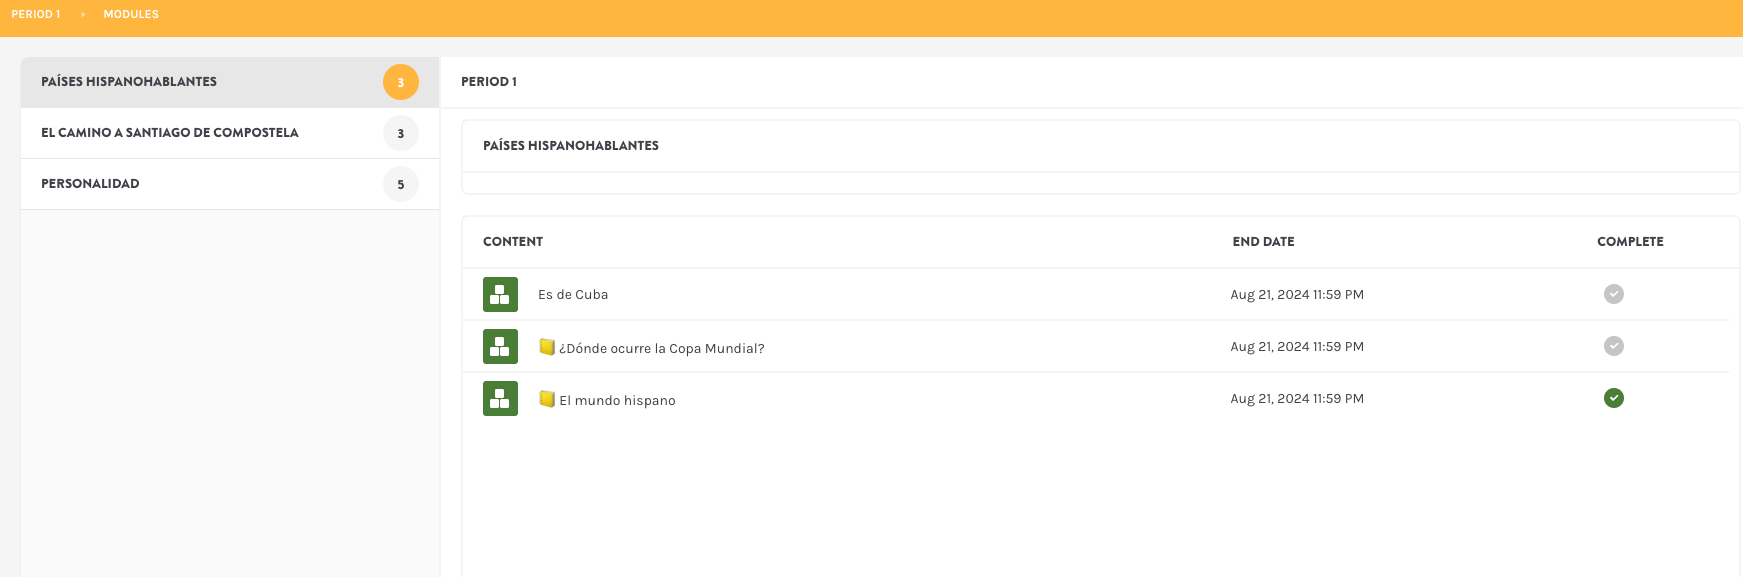Click Modules in the breadcrumb bar

pyautogui.click(x=131, y=14)
